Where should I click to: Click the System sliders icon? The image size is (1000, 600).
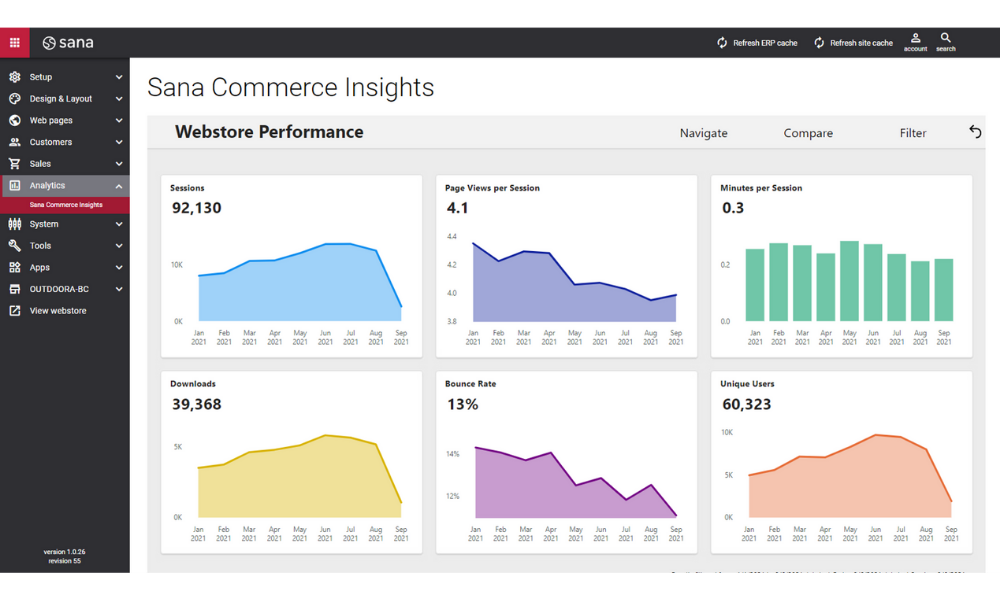pyautogui.click(x=15, y=224)
